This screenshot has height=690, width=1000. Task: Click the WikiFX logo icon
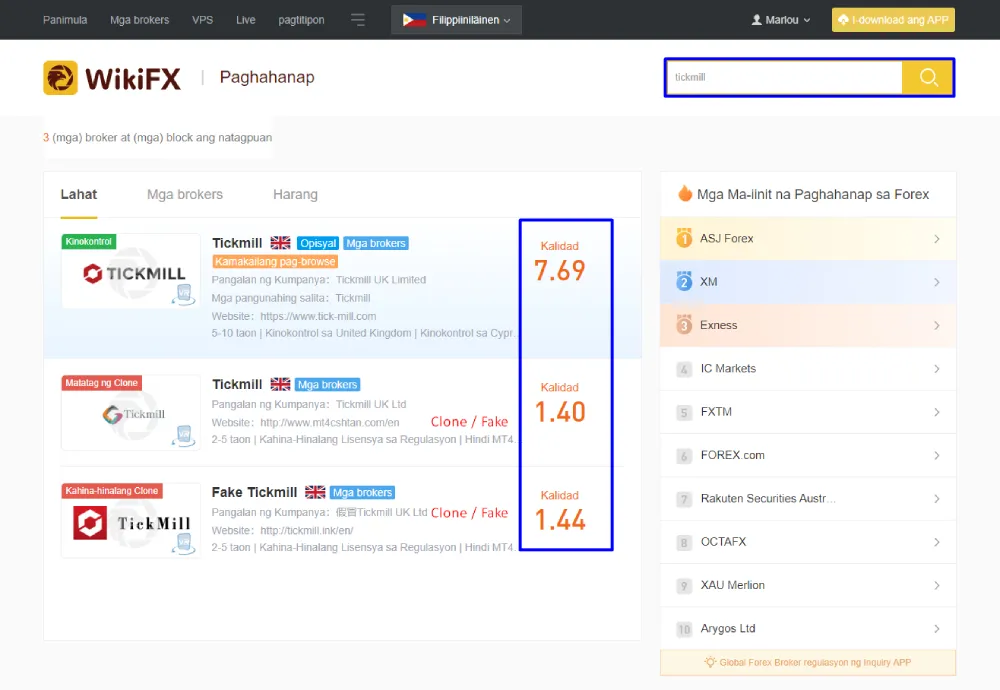pyautogui.click(x=61, y=78)
